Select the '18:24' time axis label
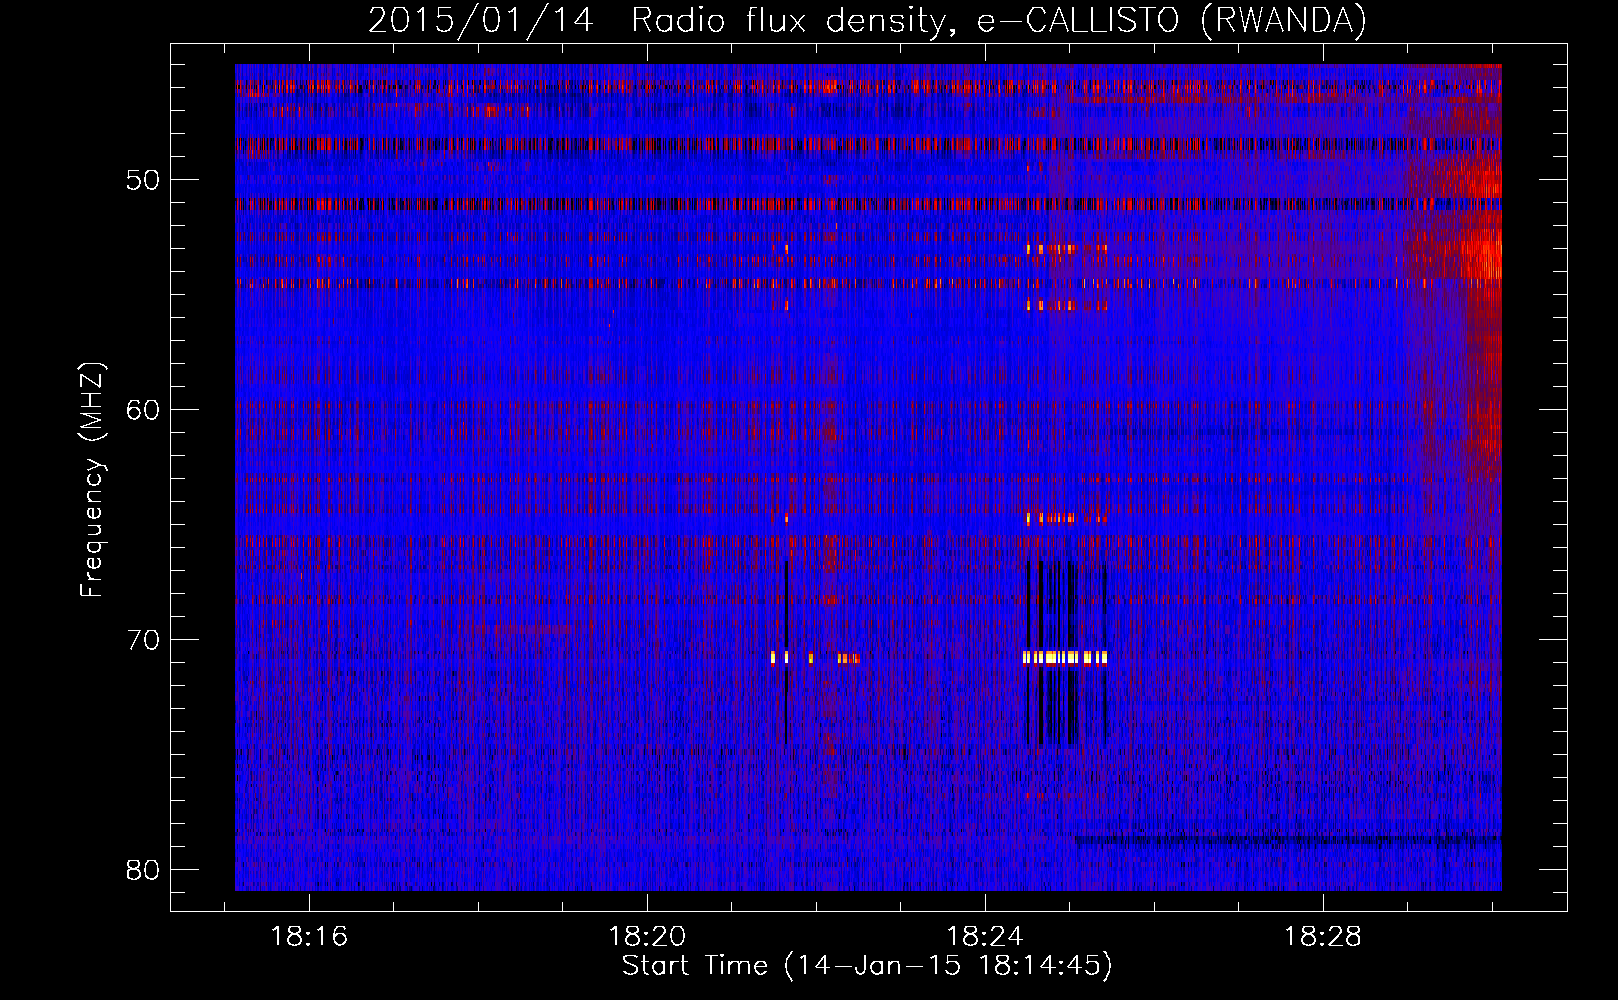The height and width of the screenshot is (1000, 1618). coord(985,937)
